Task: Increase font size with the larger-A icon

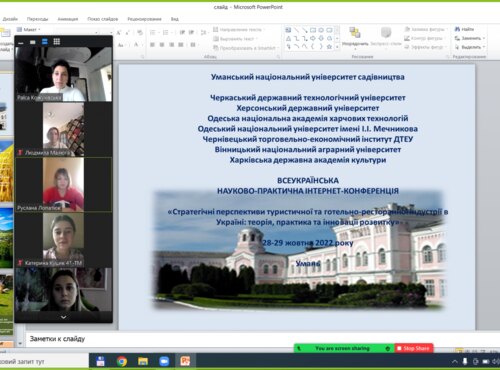Action: (x=119, y=33)
